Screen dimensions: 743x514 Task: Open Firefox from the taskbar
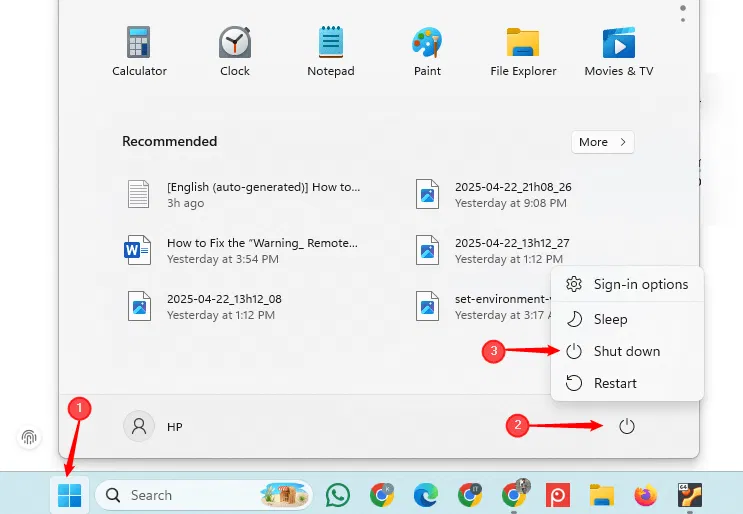646,496
